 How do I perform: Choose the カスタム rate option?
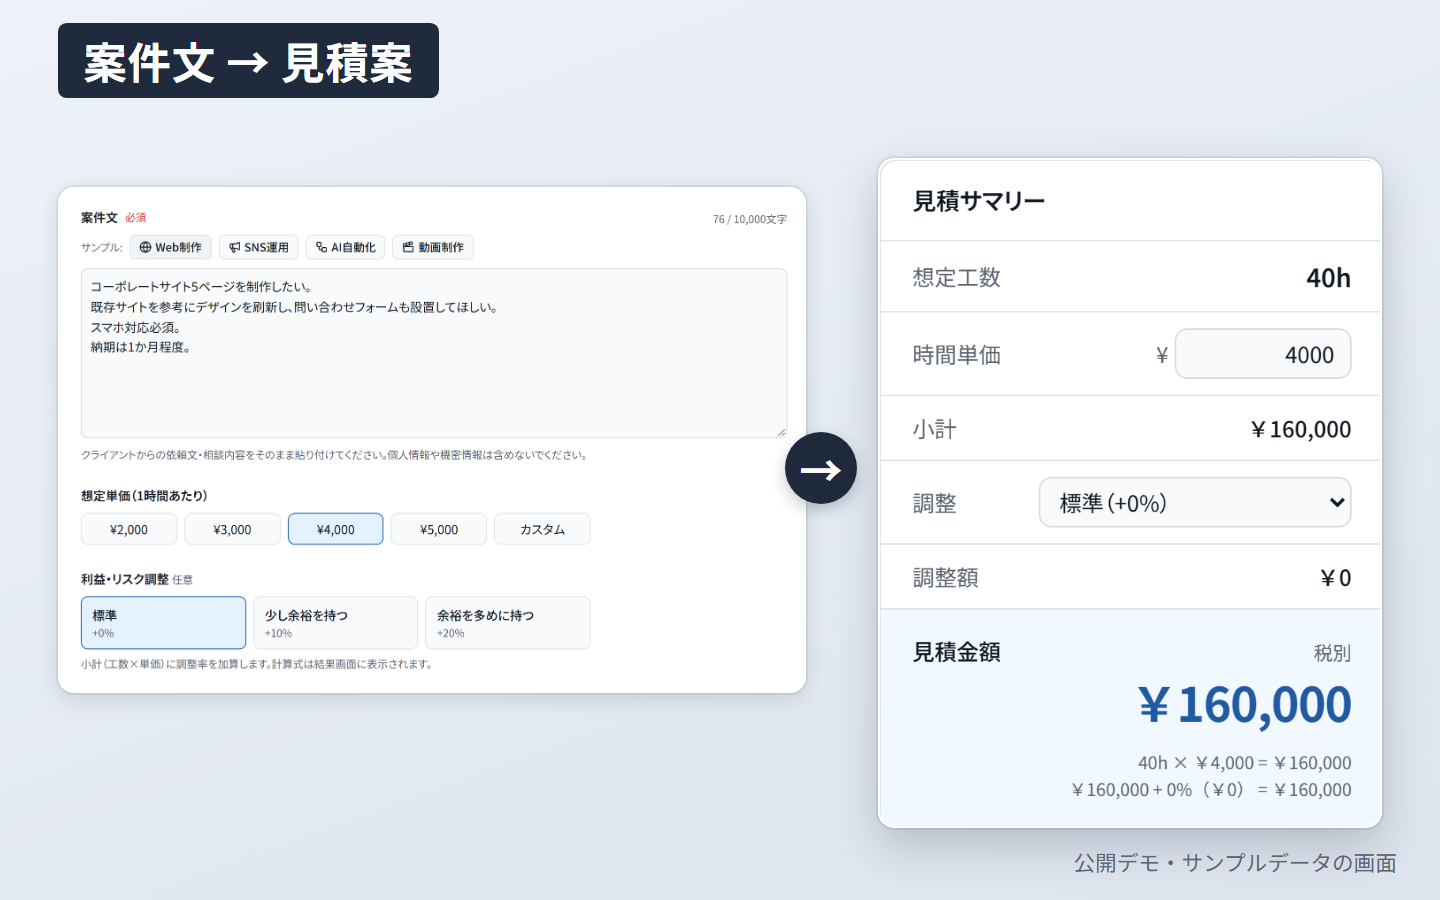click(542, 529)
